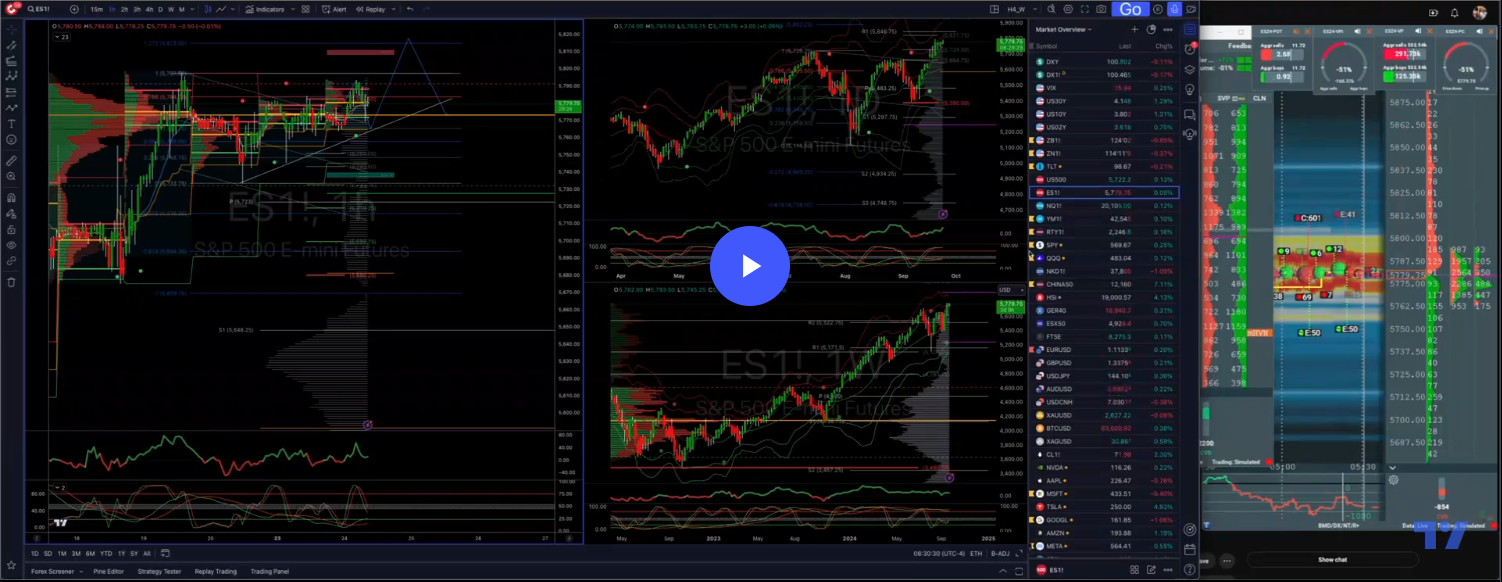This screenshot has width=1502, height=582.
Task: Sort watchlist by Chg% column header
Action: (1164, 46)
